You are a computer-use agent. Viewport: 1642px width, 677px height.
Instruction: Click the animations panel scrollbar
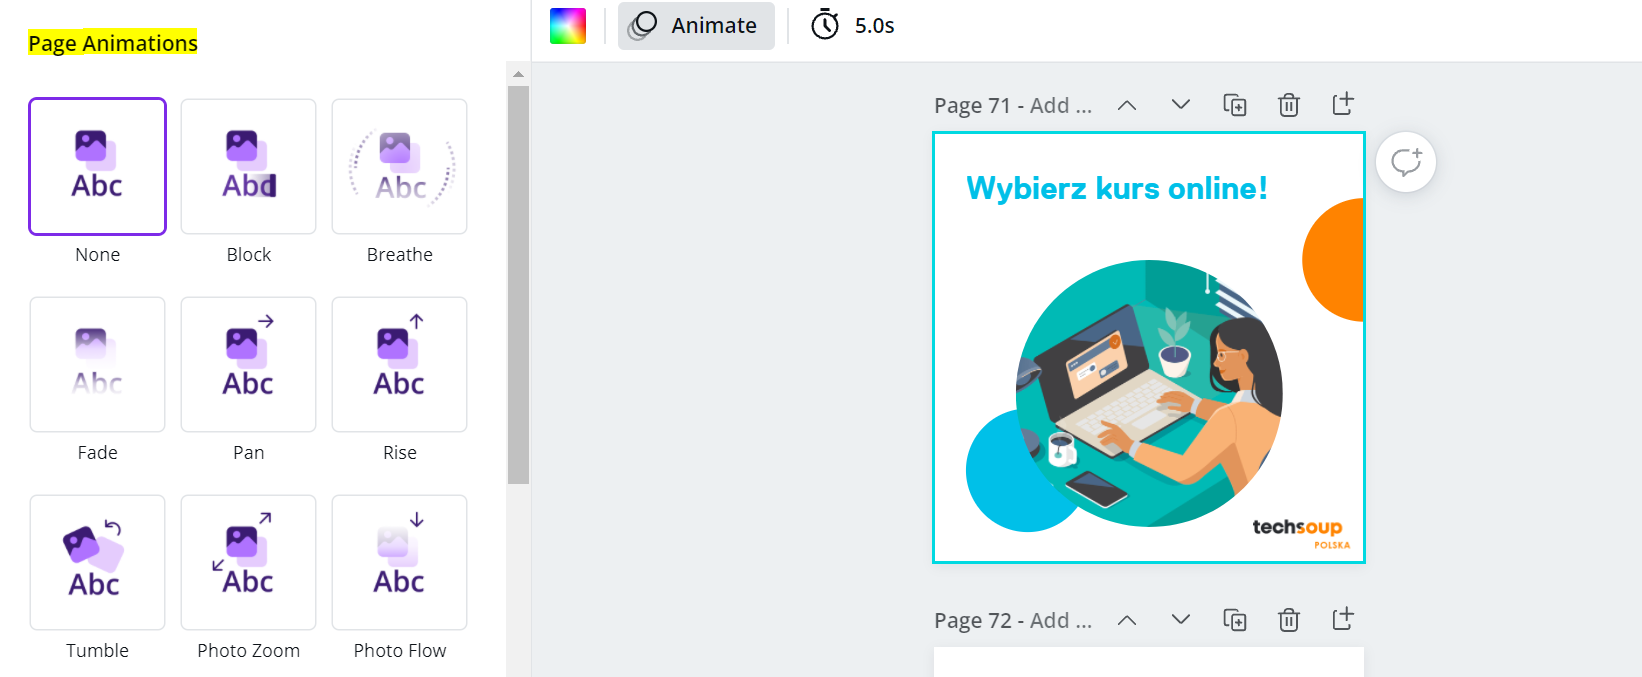tap(518, 285)
